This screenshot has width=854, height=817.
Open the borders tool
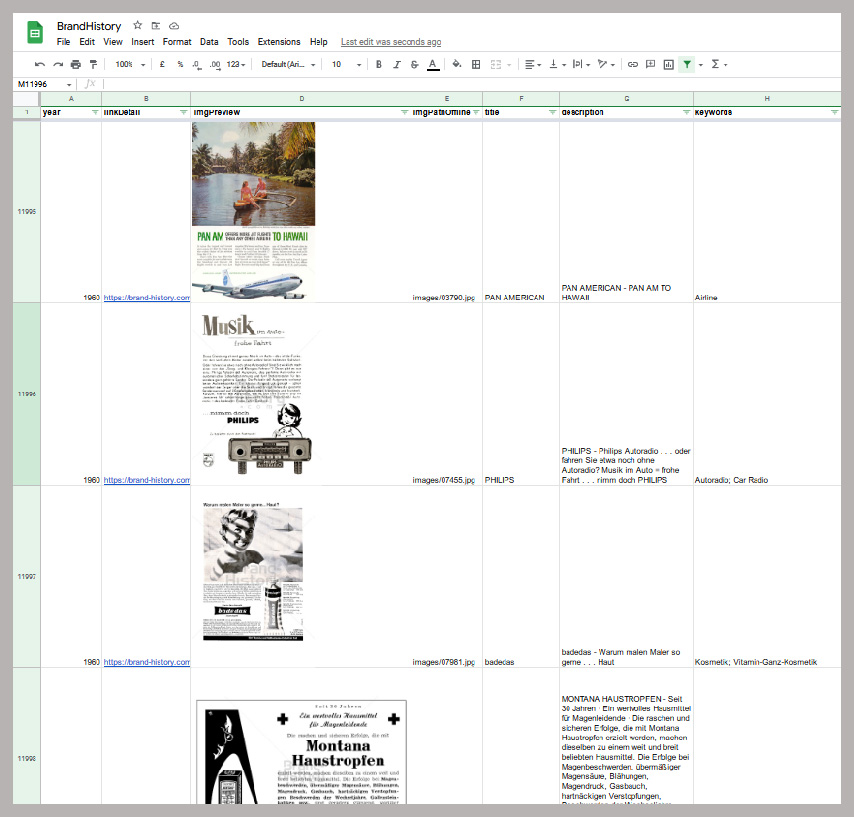[476, 64]
